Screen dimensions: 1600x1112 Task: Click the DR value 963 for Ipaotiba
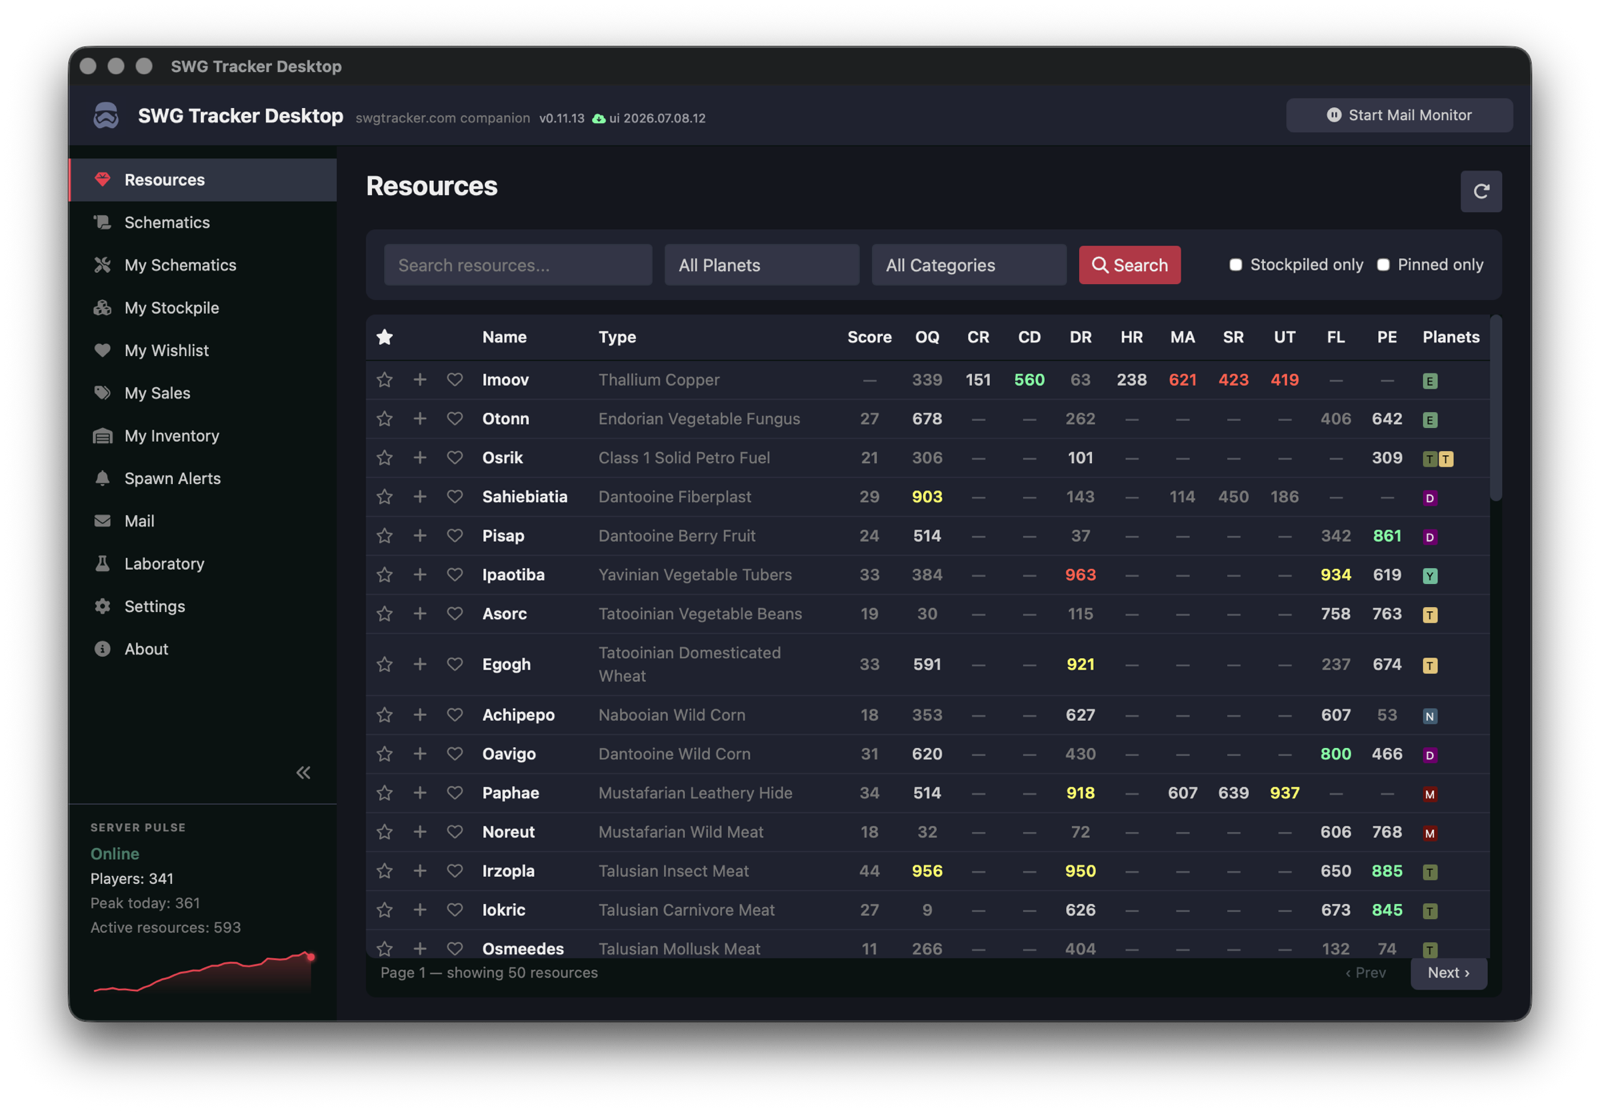coord(1080,575)
